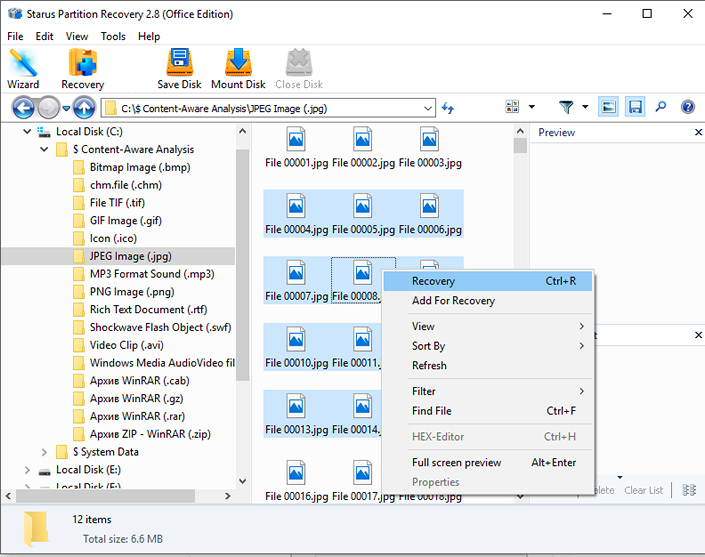Open the find file magnifier icon
Screen dimensions: 705x557
pos(660,107)
